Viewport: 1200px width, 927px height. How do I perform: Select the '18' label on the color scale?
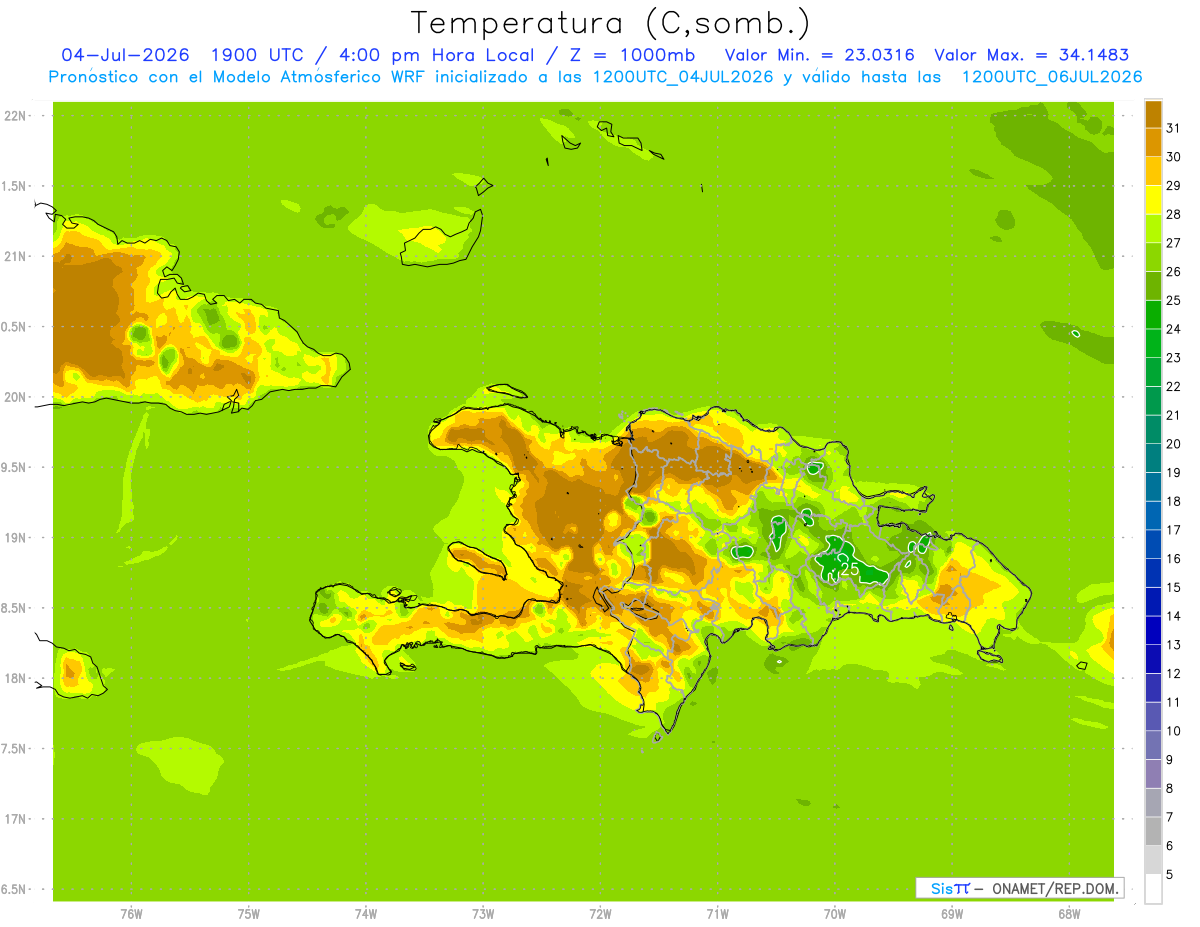1173,501
